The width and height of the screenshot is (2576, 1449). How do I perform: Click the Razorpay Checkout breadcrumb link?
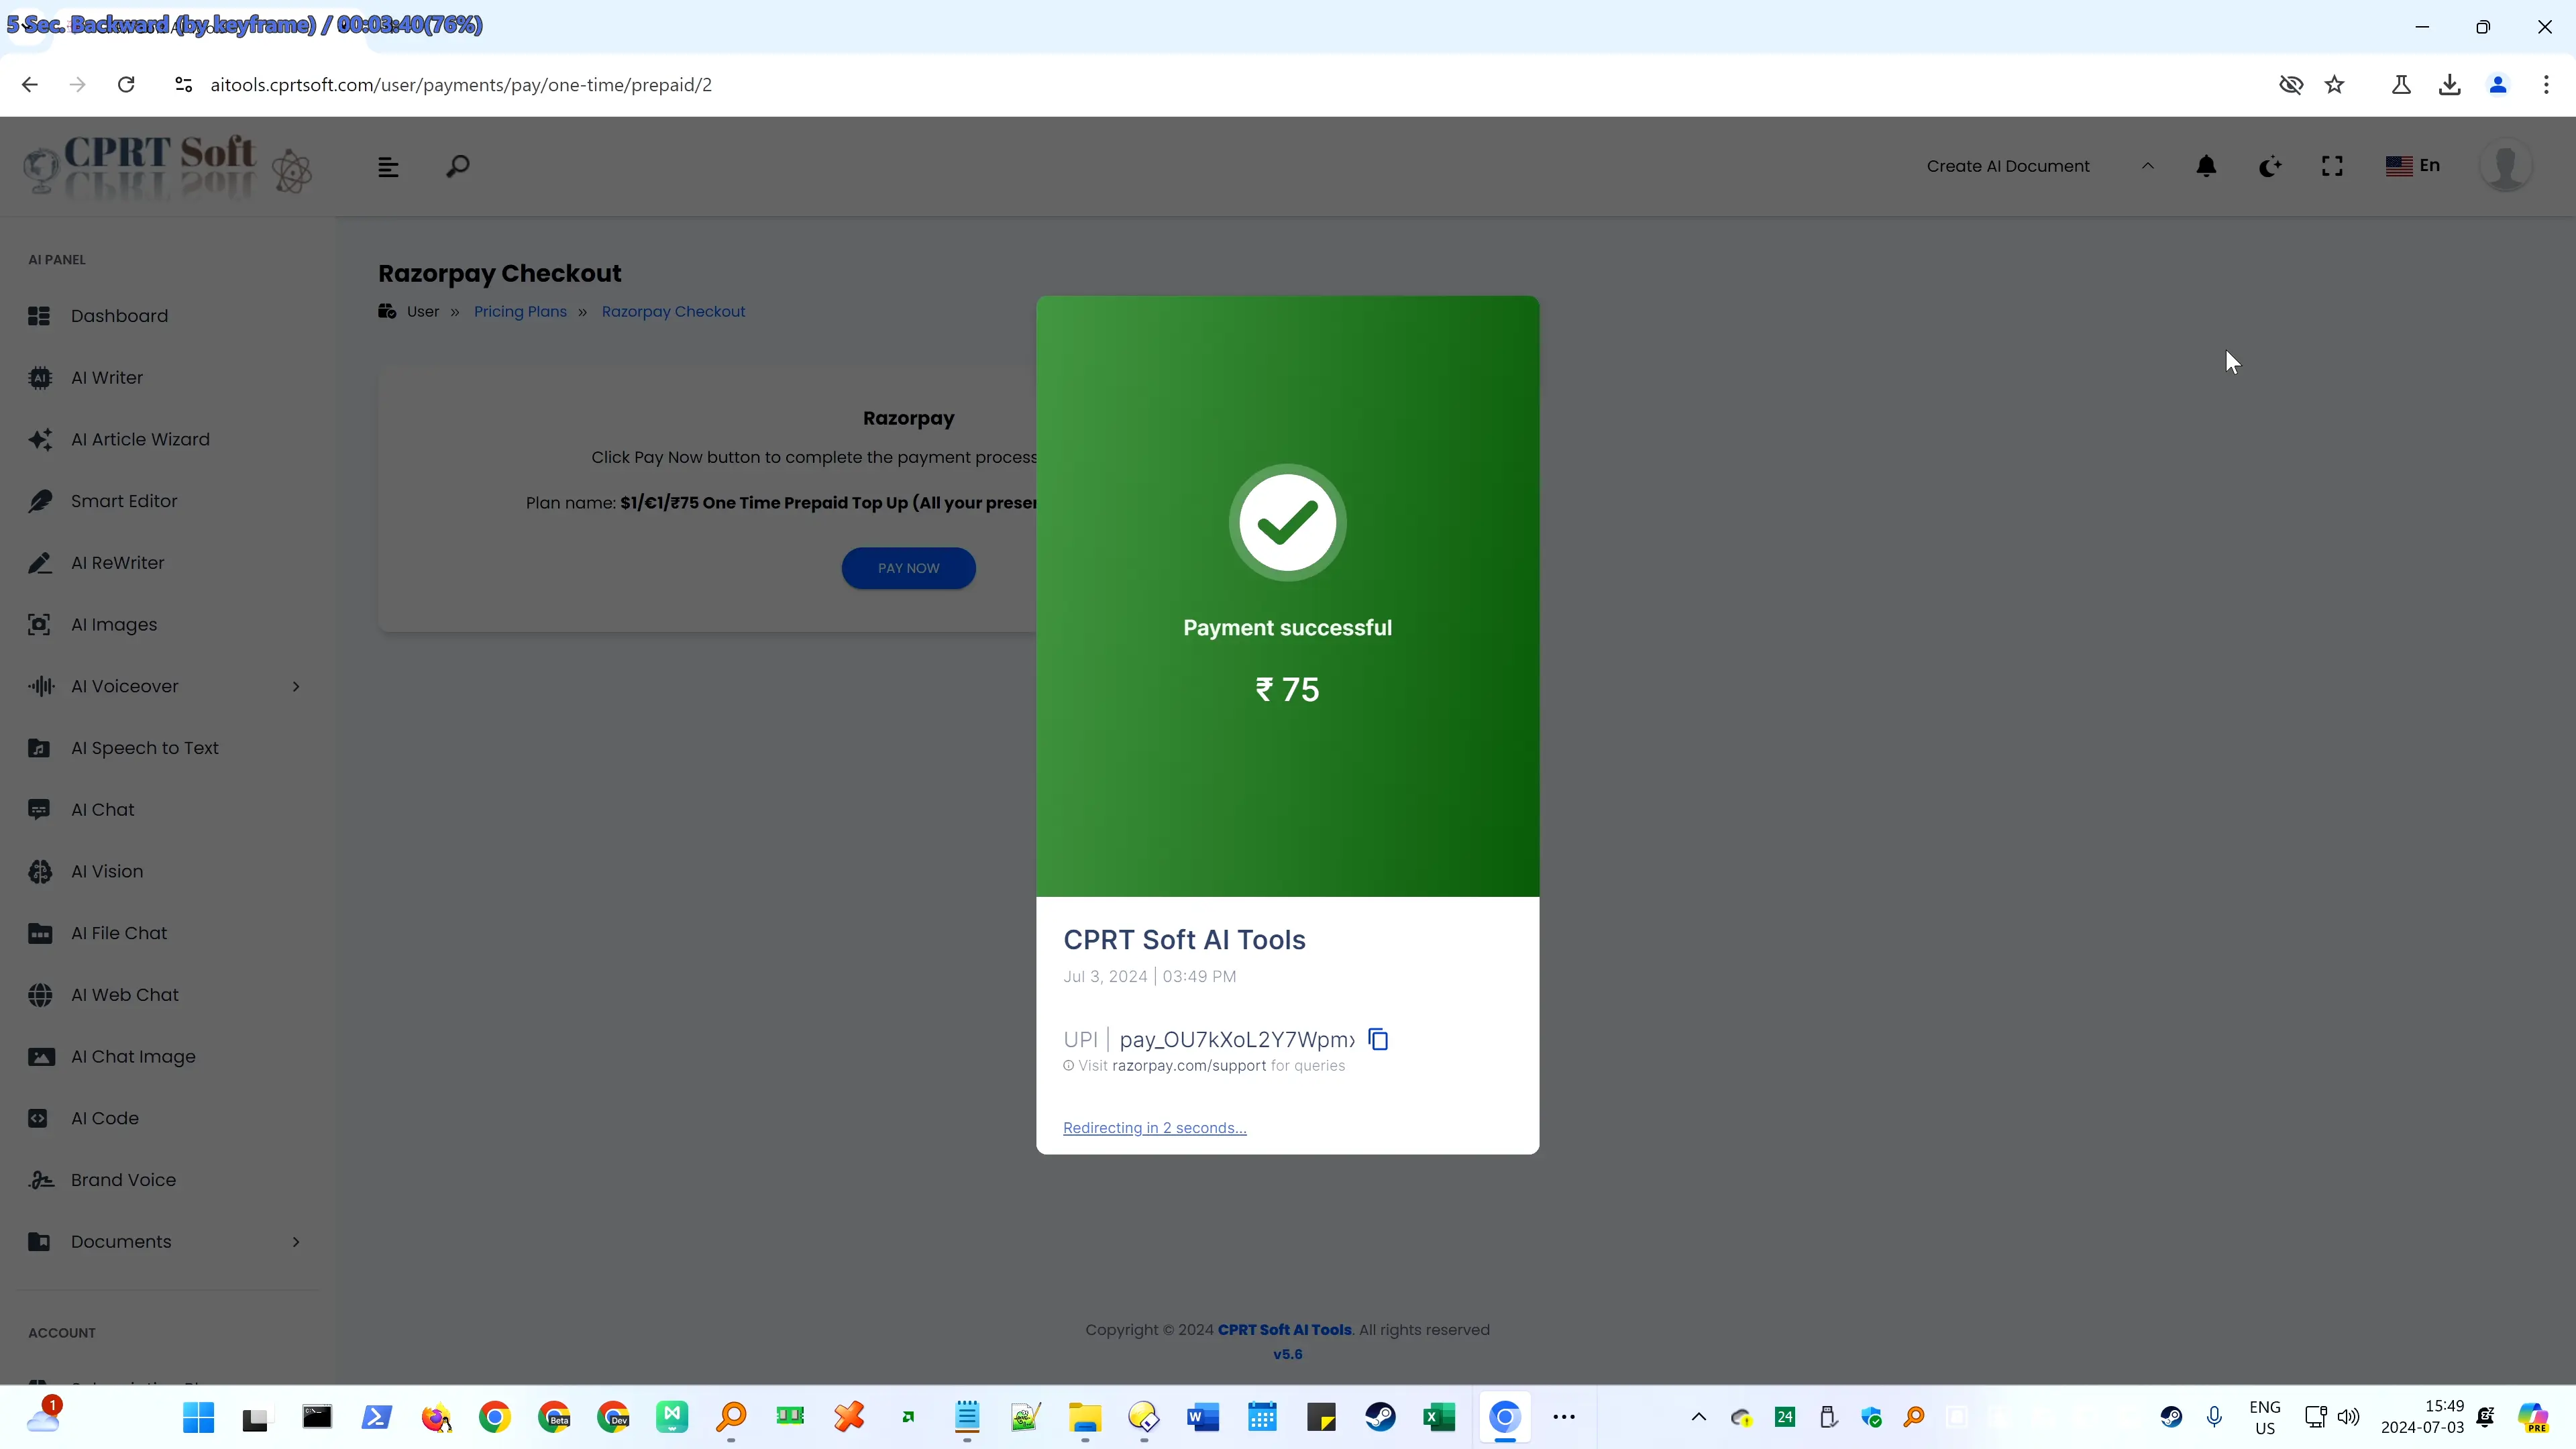tap(673, 312)
